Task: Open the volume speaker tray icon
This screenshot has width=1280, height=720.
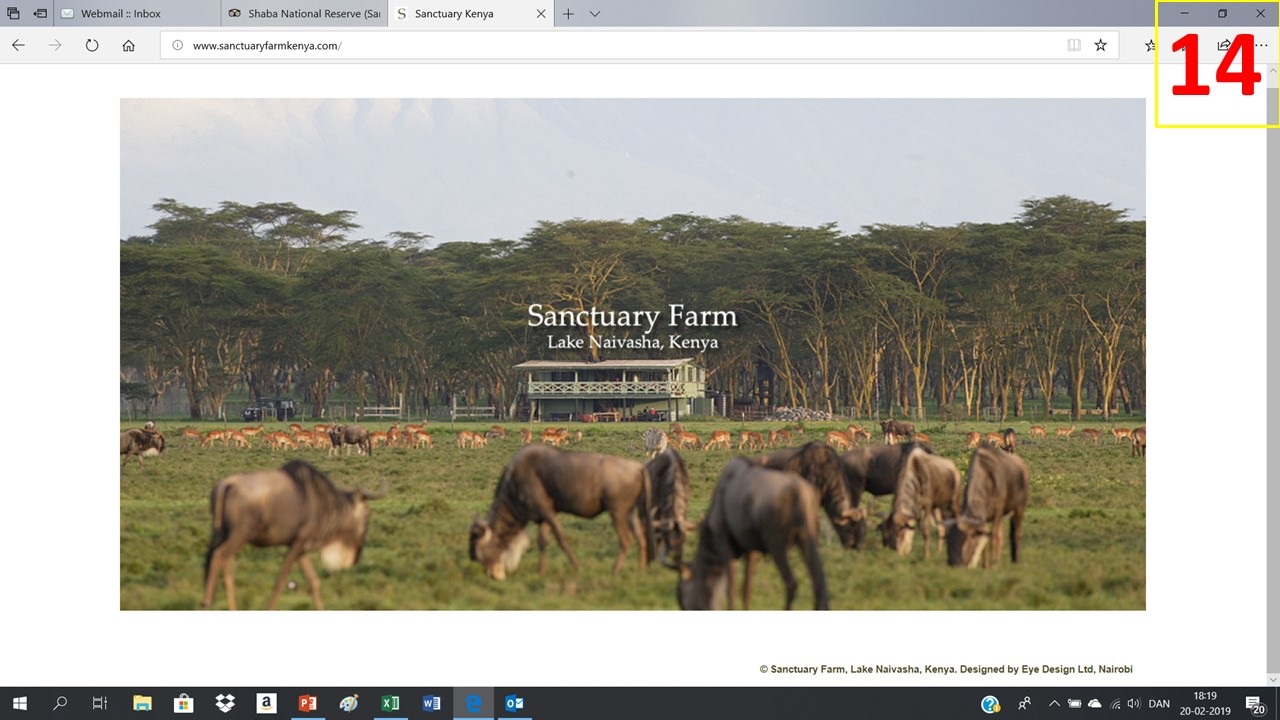Action: (1136, 704)
